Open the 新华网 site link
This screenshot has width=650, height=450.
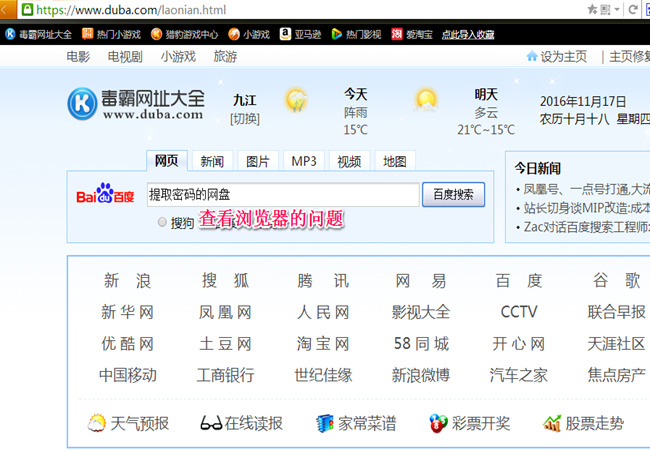(127, 312)
